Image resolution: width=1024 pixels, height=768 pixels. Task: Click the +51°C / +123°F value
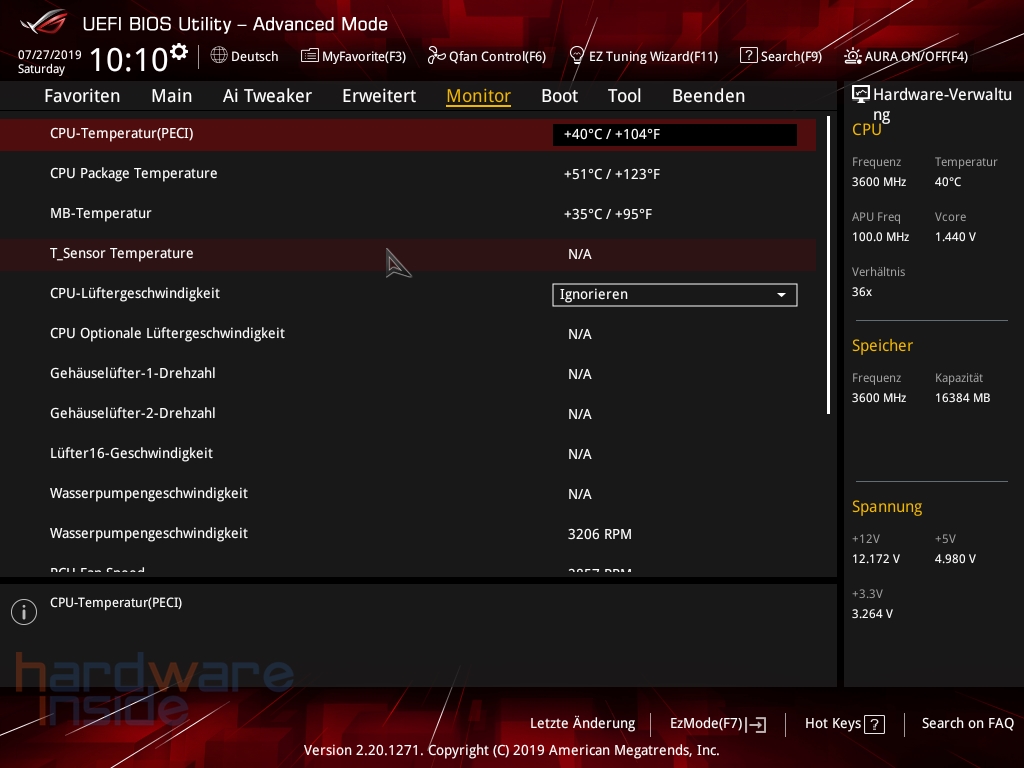pos(612,174)
